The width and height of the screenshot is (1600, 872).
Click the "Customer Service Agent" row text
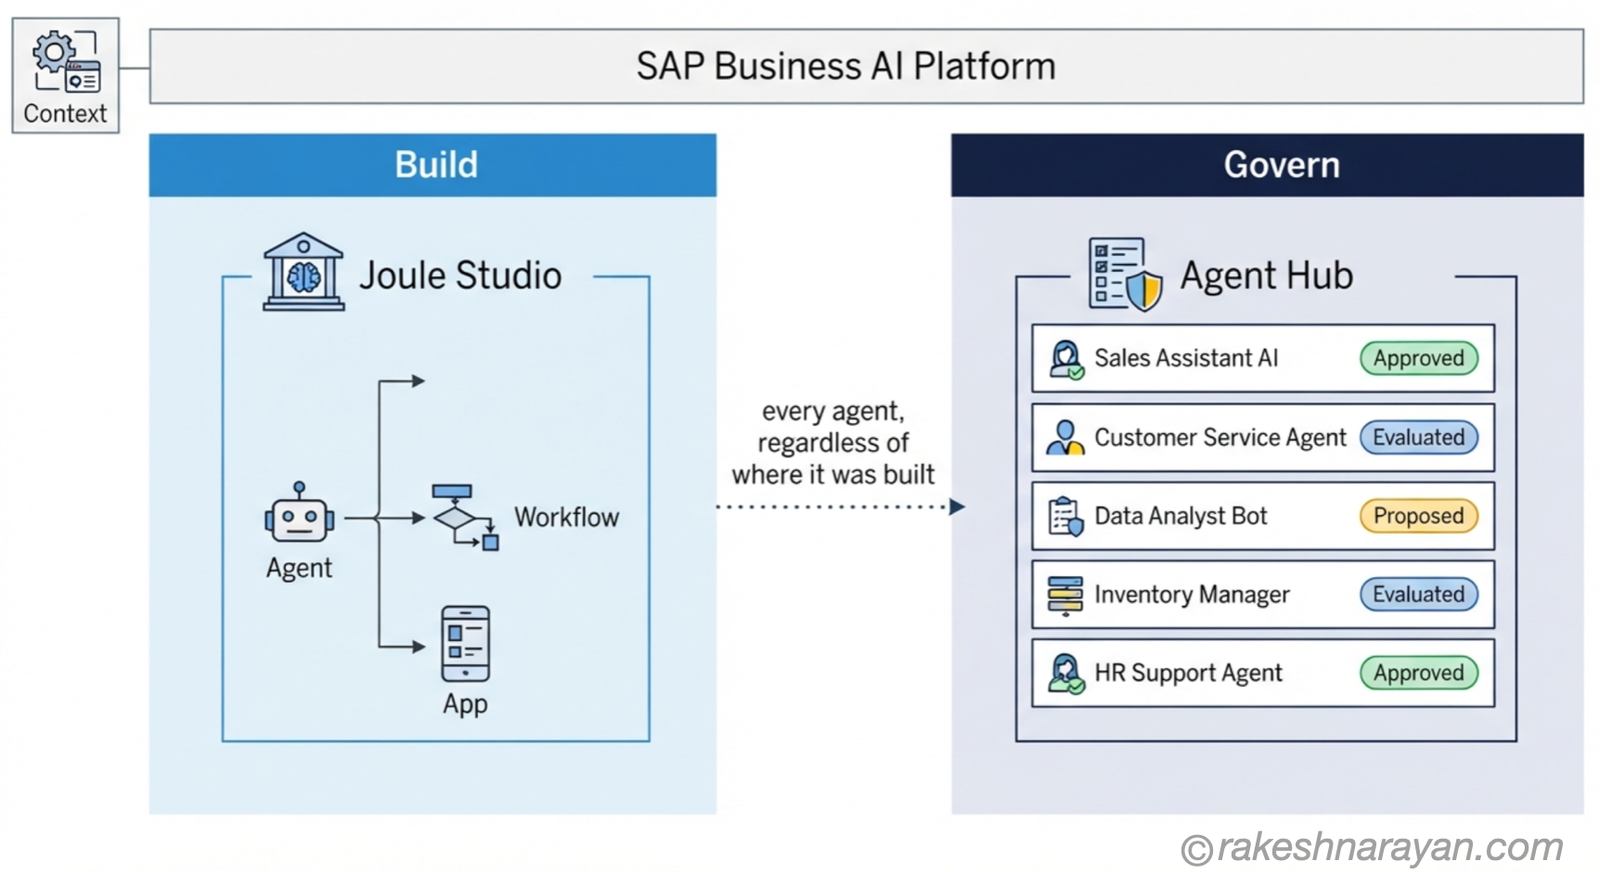click(1220, 437)
